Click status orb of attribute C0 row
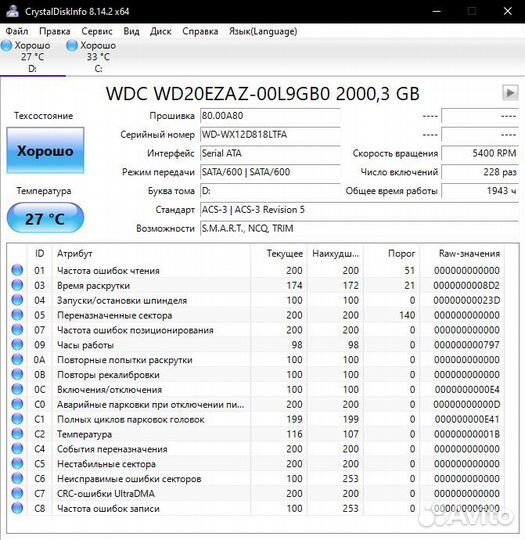Image resolution: width=525 pixels, height=540 pixels. (x=17, y=404)
